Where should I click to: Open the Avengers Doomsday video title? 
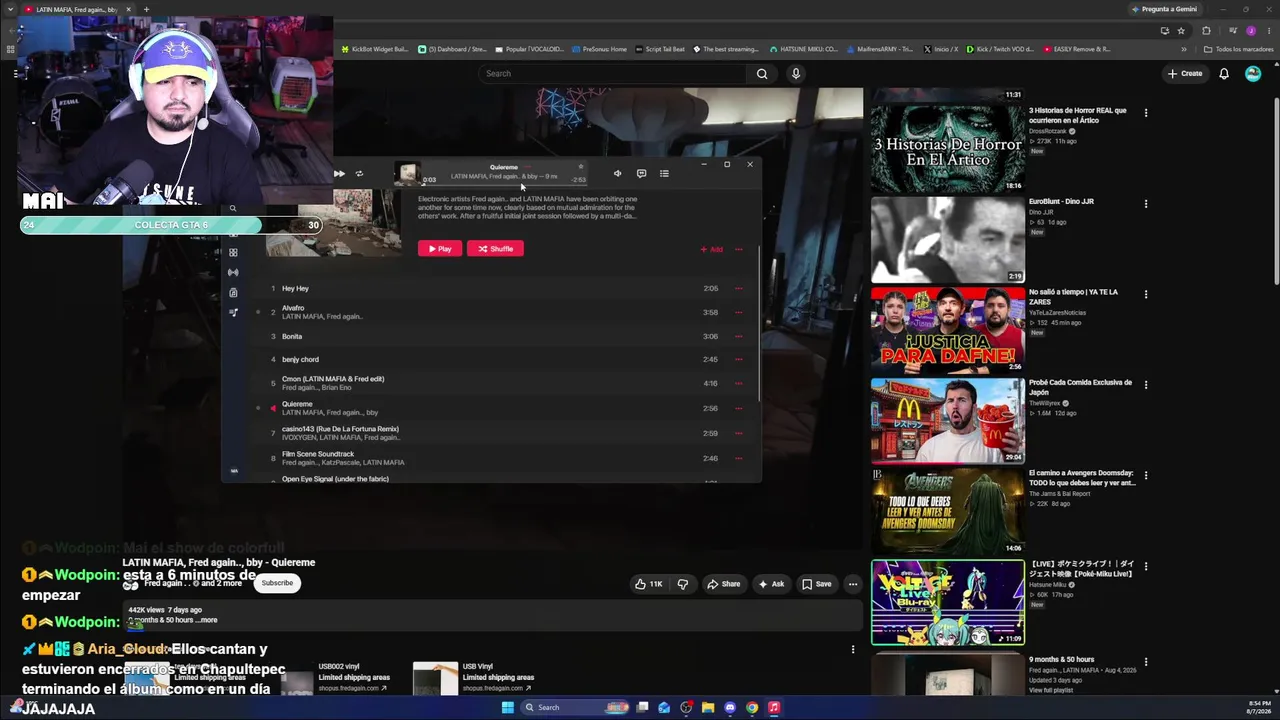[x=1082, y=478]
